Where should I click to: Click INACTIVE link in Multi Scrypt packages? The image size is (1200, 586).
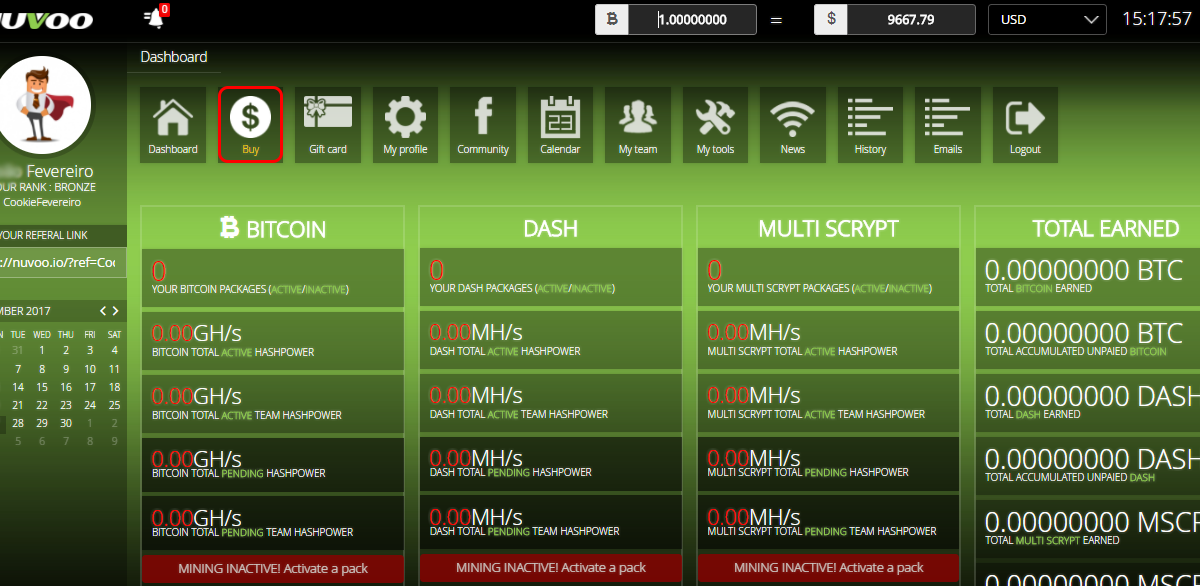909,289
